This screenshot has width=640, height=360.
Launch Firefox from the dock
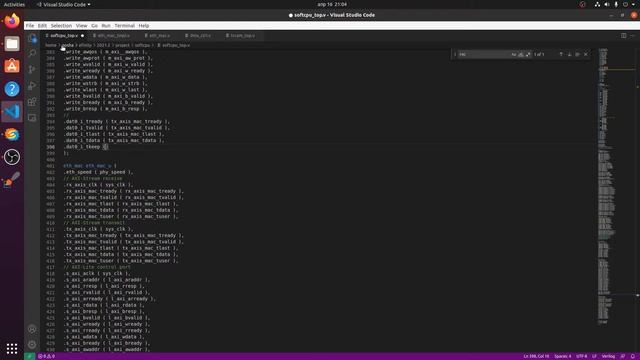[12, 20]
